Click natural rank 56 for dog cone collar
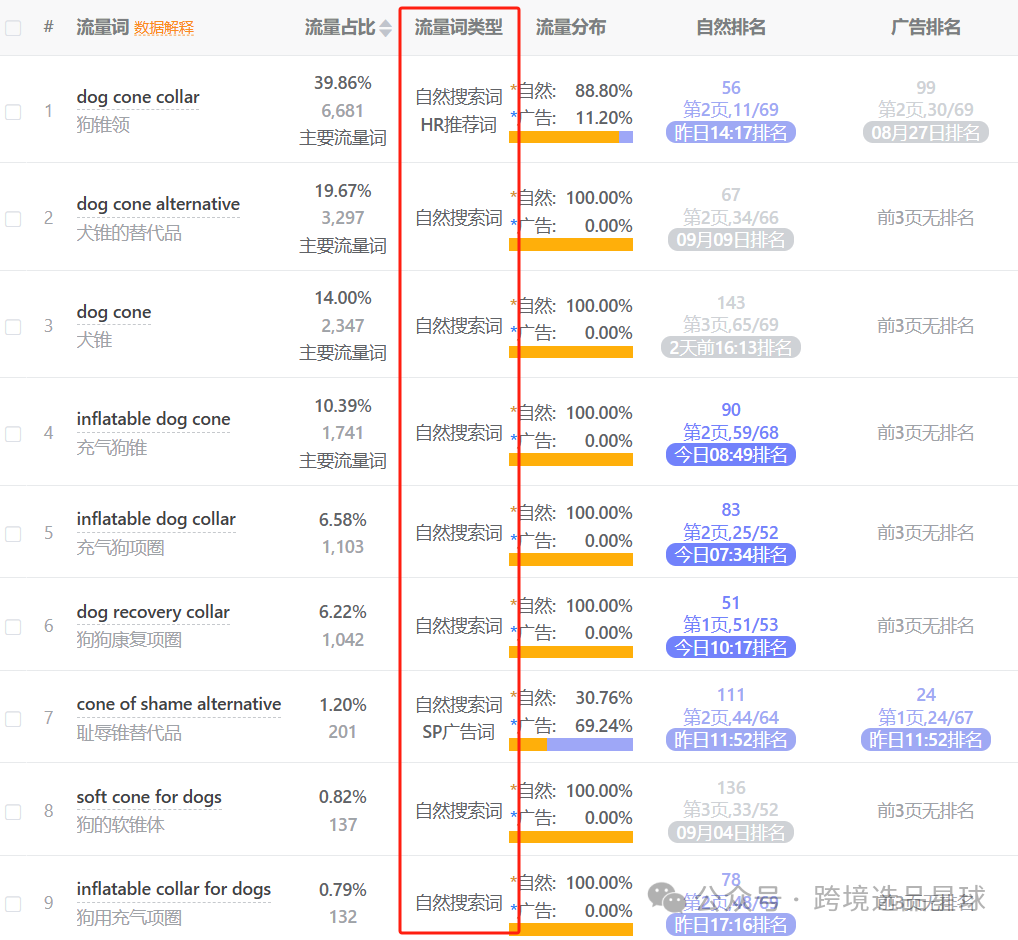 [731, 88]
